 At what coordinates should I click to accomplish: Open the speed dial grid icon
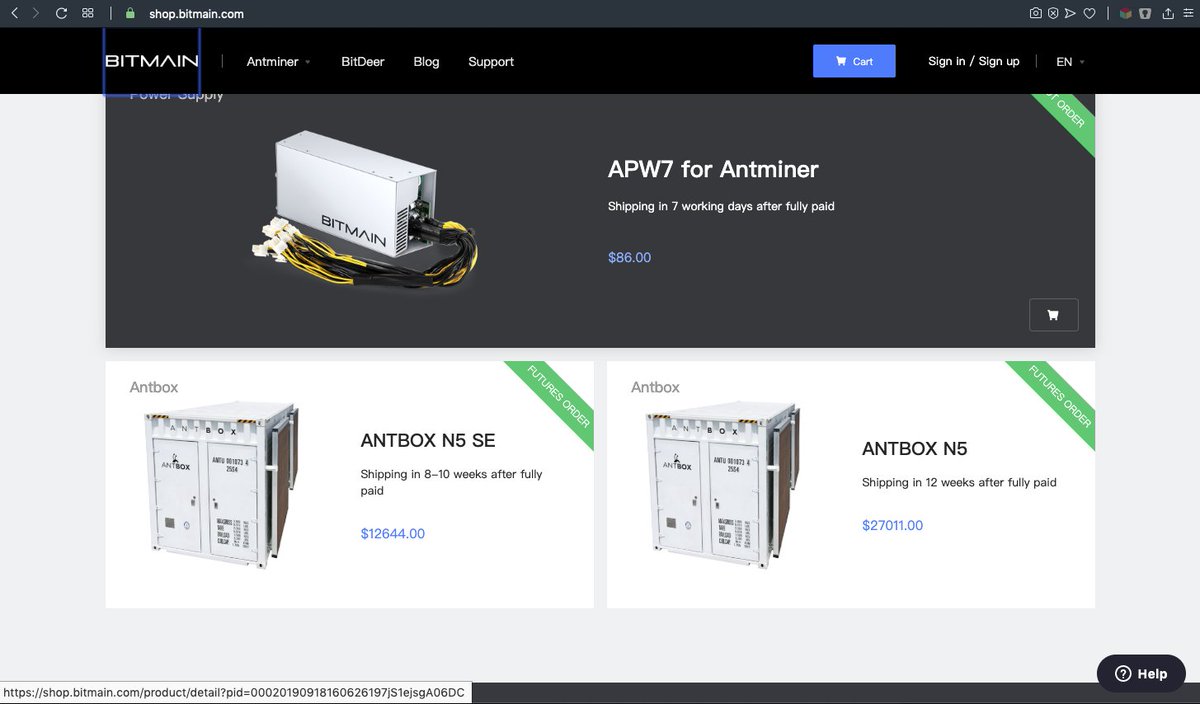click(88, 14)
